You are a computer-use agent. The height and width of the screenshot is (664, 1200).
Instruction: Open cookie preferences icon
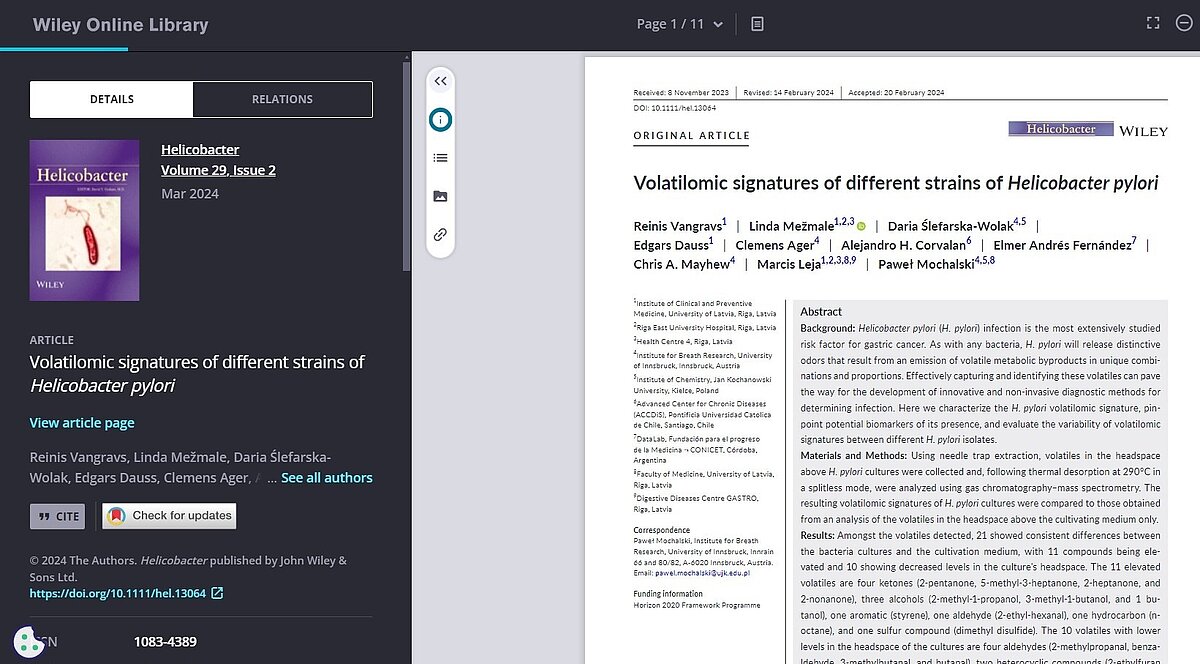[27, 643]
